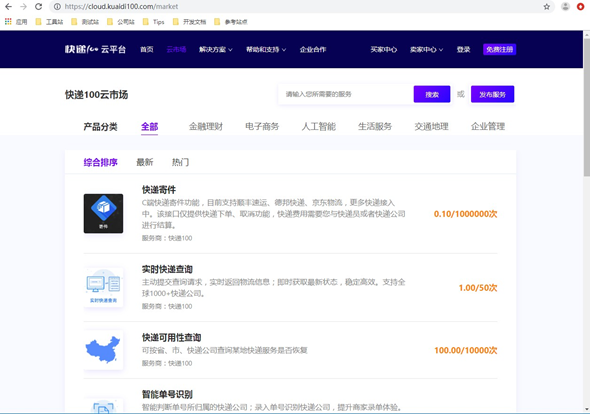Click the scrollbar down arrow
Screen dimensions: 590x414
coord(587,409)
